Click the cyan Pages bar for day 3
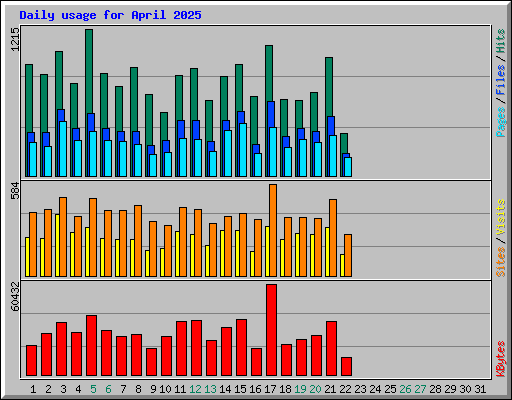Image resolution: width=512 pixels, height=400 pixels. point(63,149)
